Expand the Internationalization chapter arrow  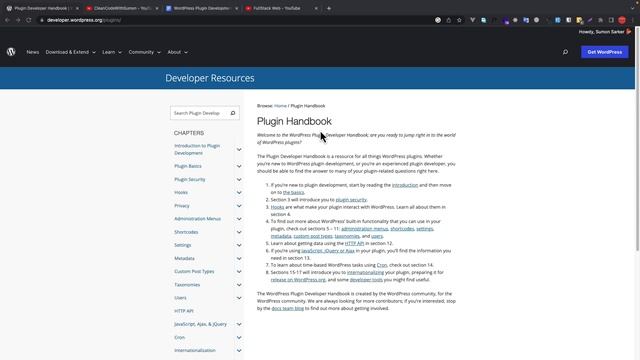239,350
